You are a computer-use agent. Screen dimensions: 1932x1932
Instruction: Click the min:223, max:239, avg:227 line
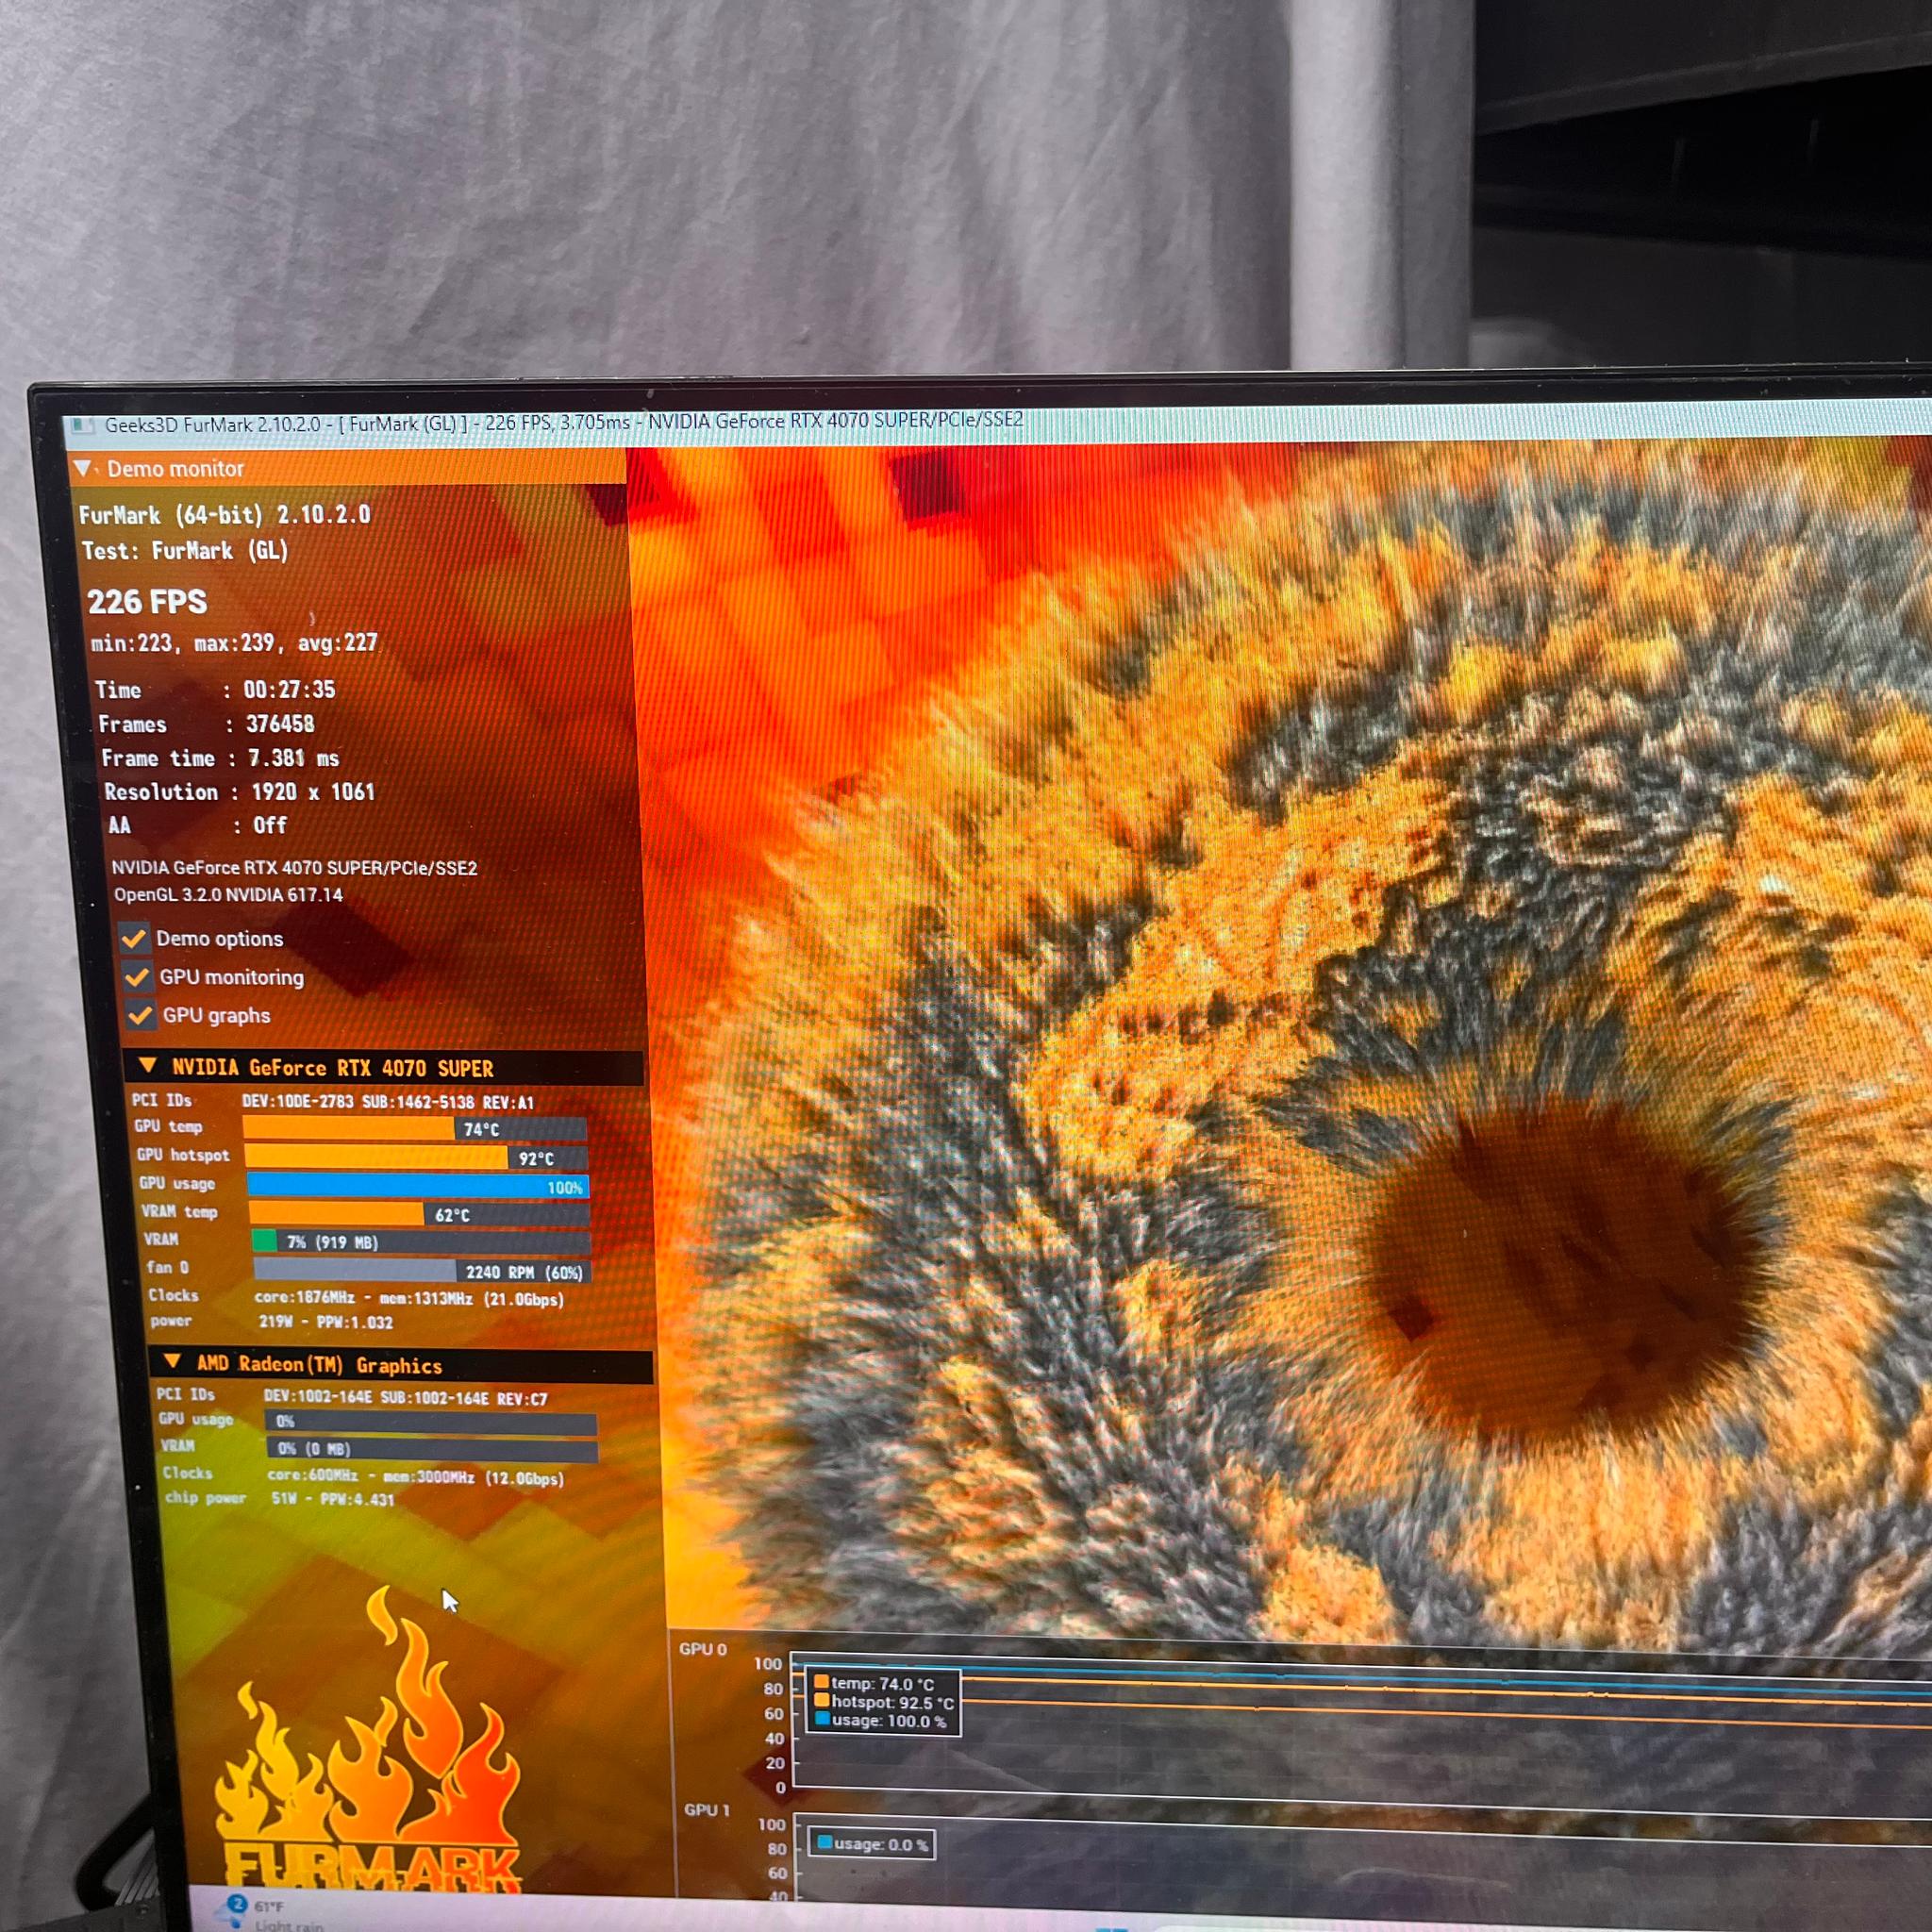click(235, 642)
